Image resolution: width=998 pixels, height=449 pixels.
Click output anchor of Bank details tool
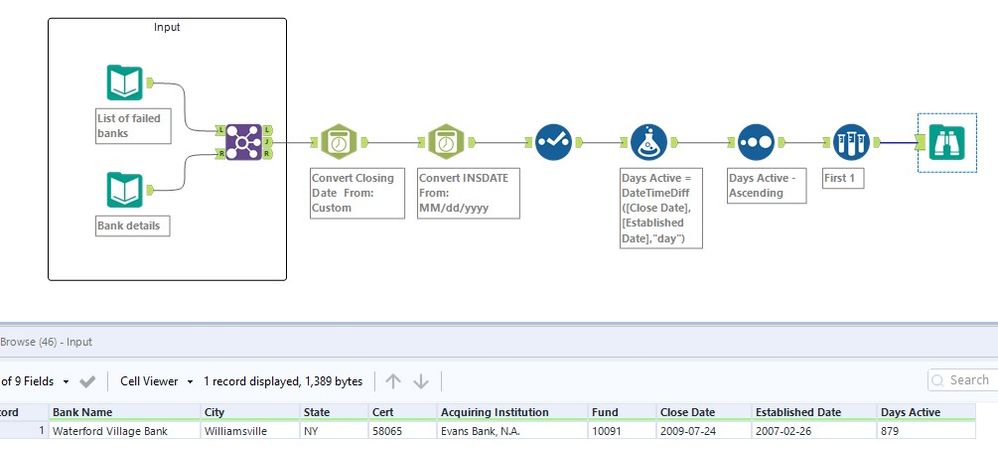150,190
